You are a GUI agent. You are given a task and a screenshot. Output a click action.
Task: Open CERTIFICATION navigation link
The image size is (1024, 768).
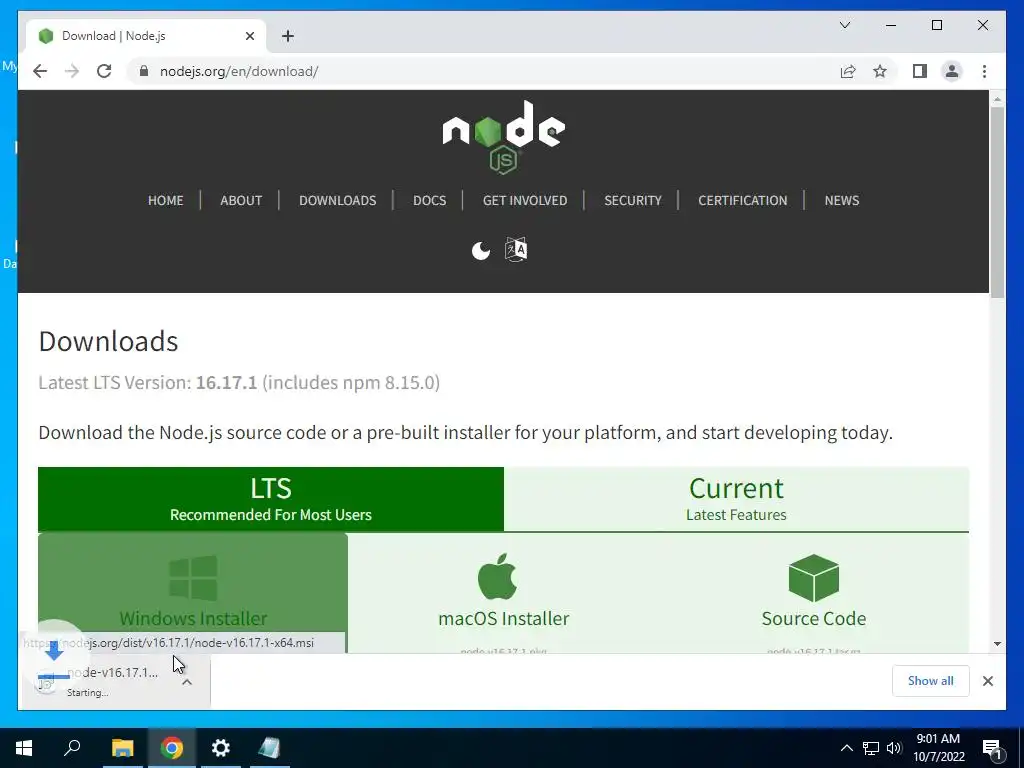click(743, 200)
